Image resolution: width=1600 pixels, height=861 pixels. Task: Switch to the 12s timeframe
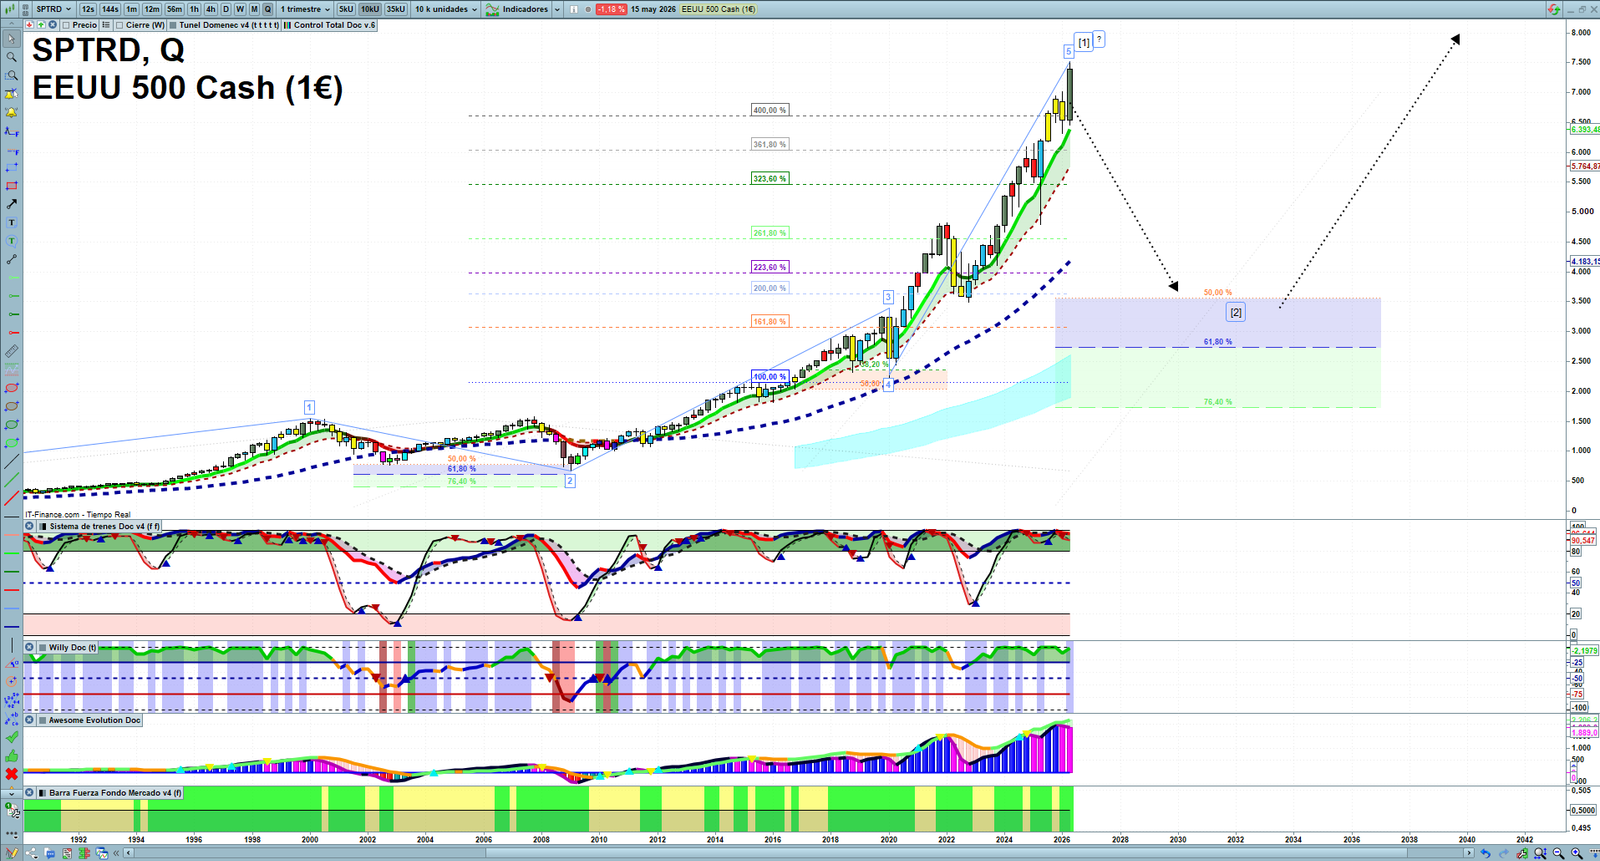pos(88,9)
